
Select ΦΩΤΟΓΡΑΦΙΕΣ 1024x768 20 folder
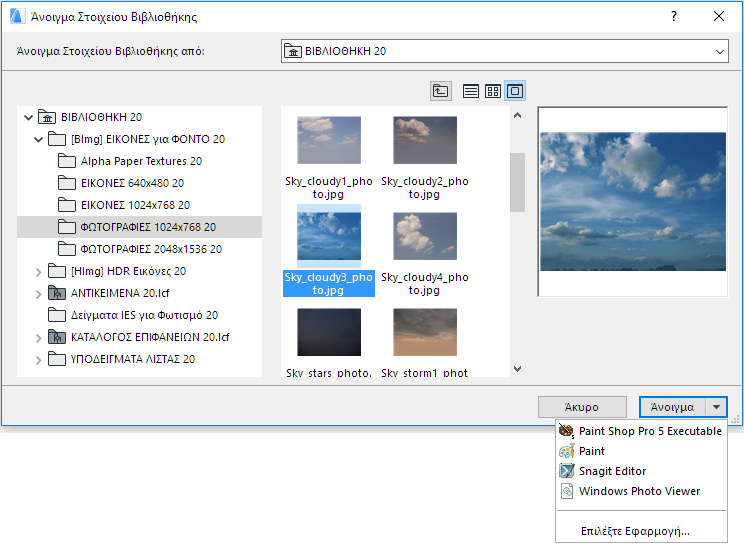139,227
